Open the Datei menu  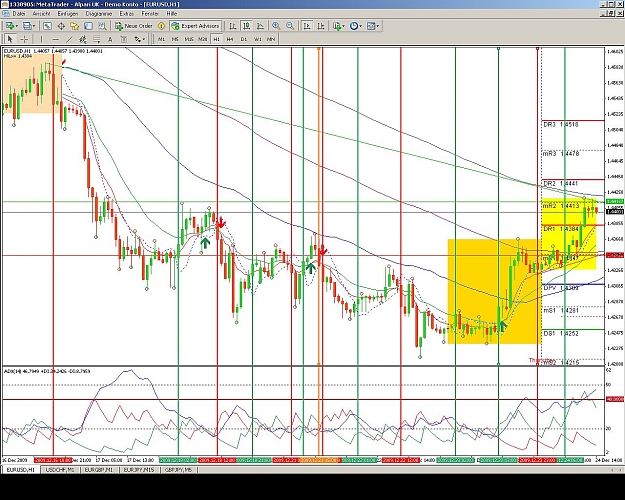(x=18, y=14)
